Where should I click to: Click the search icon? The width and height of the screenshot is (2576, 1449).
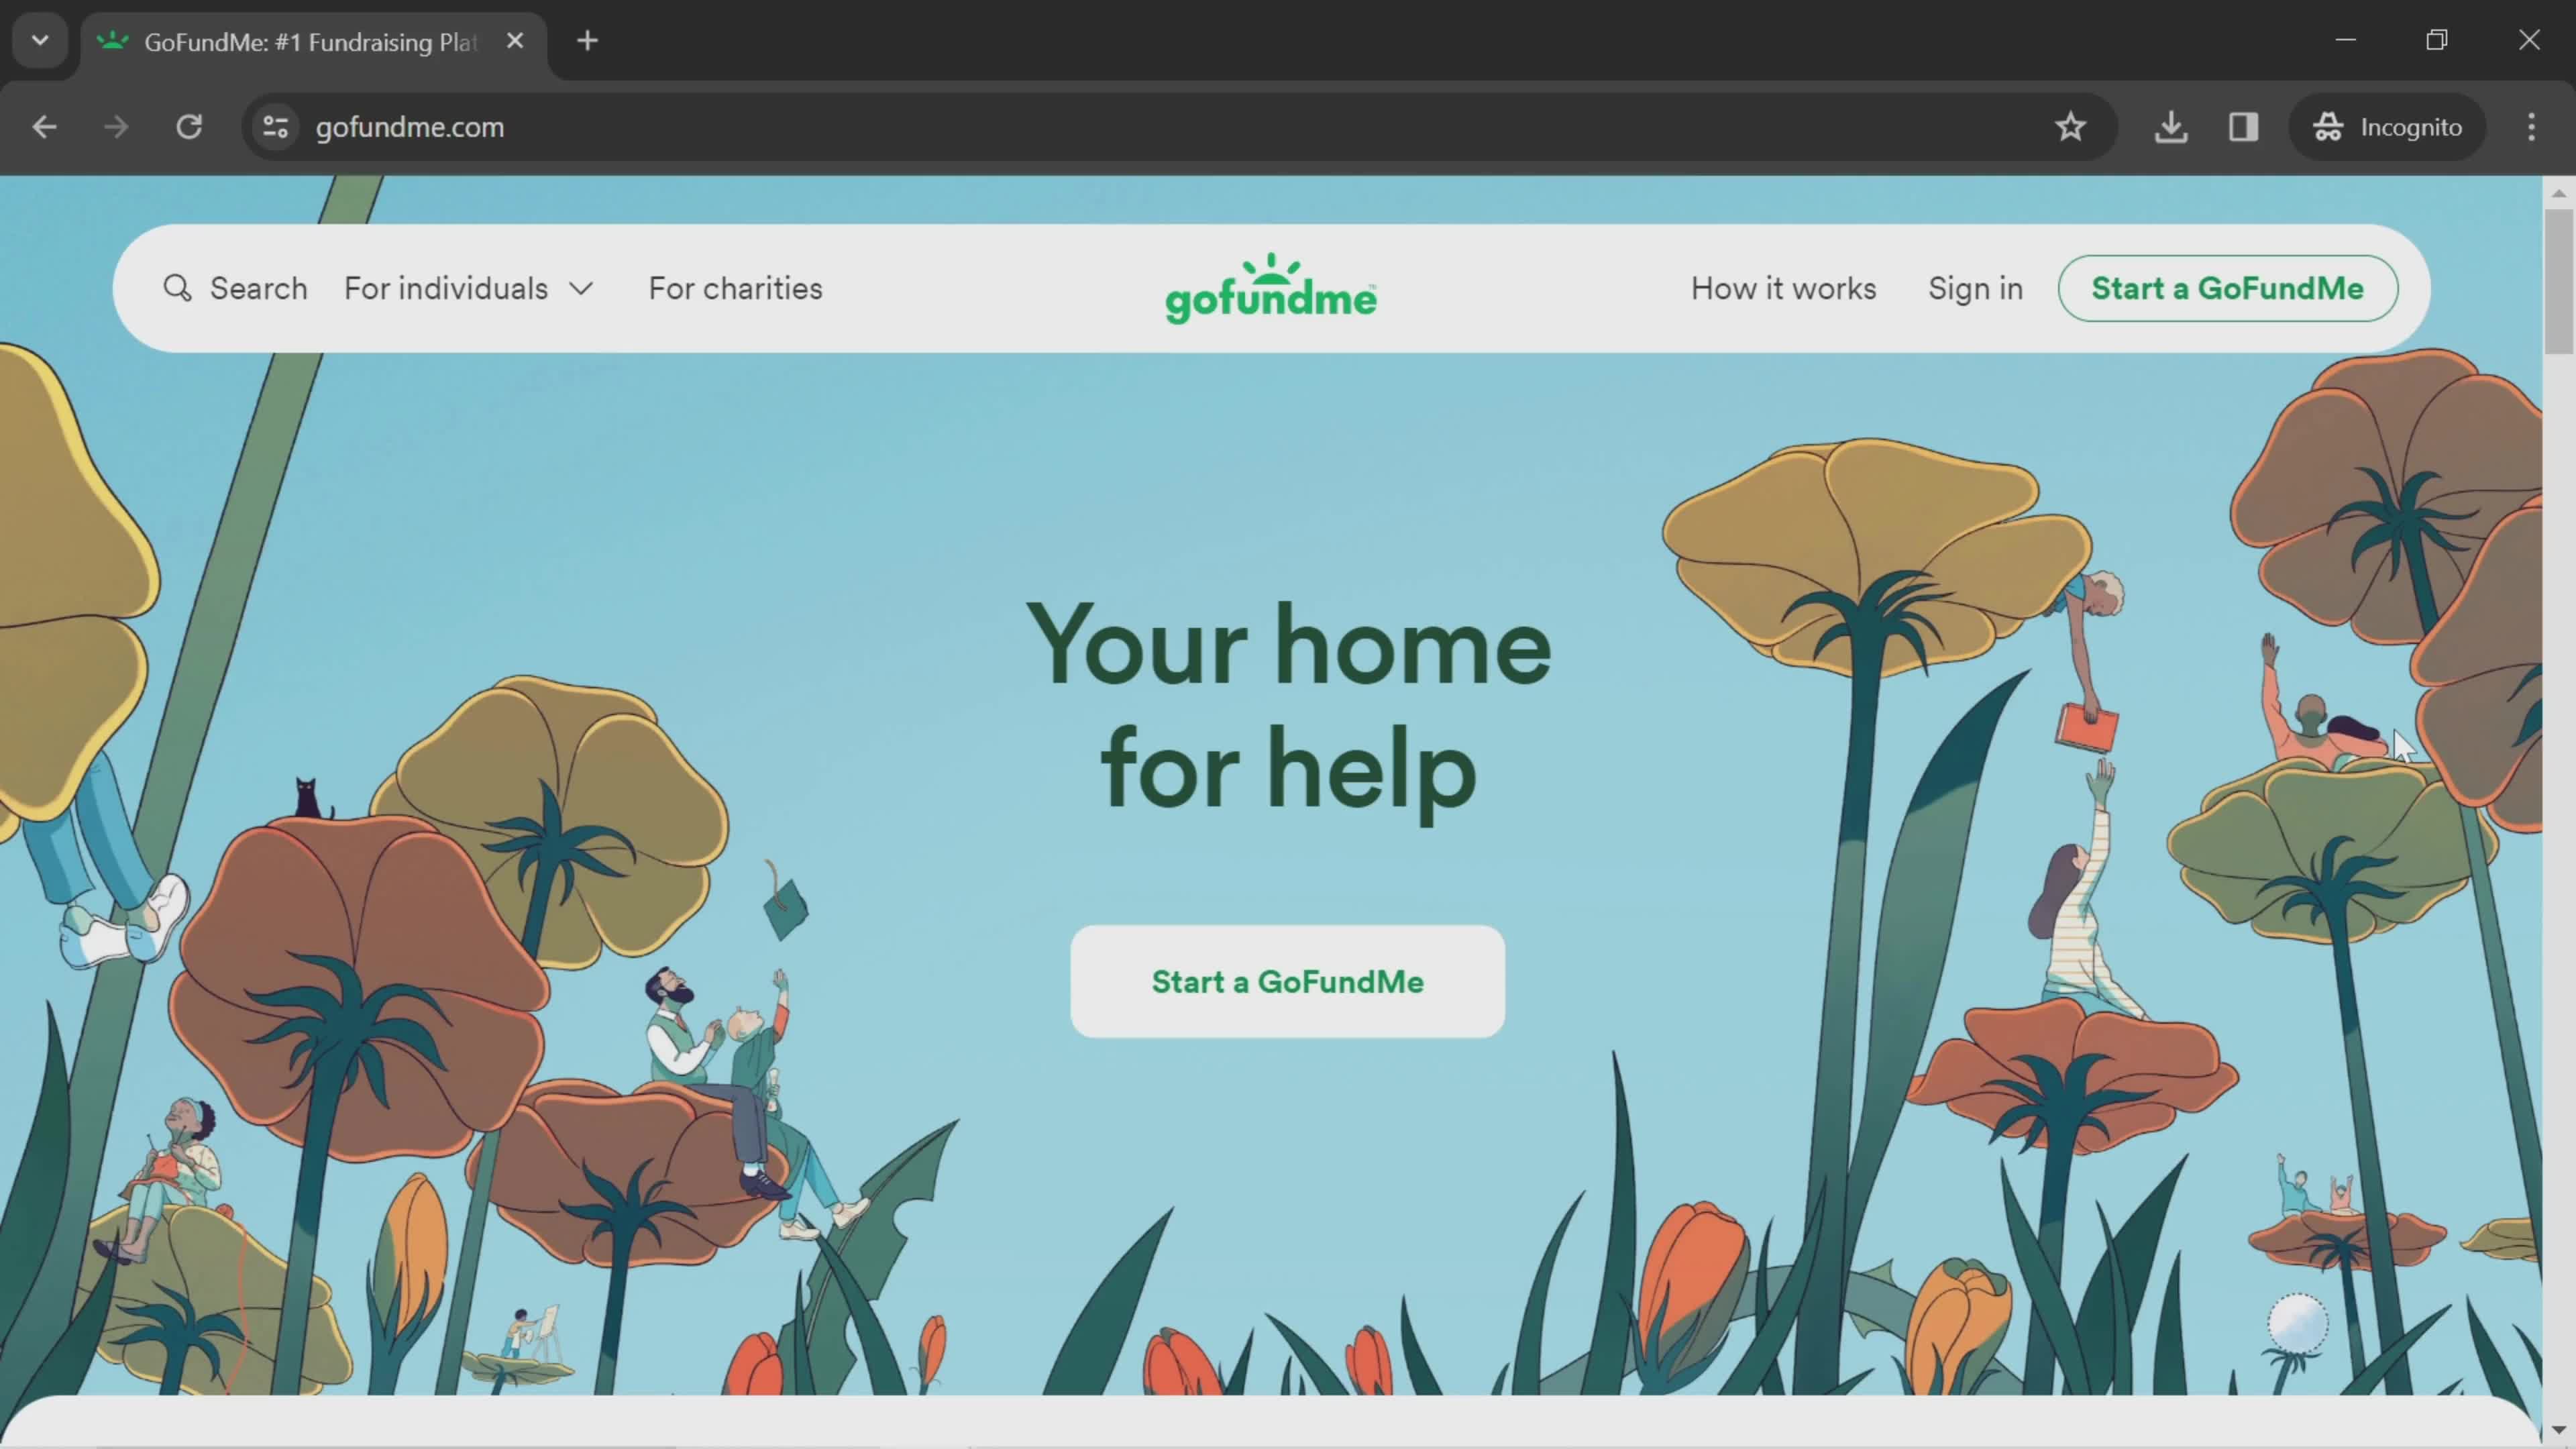(177, 288)
